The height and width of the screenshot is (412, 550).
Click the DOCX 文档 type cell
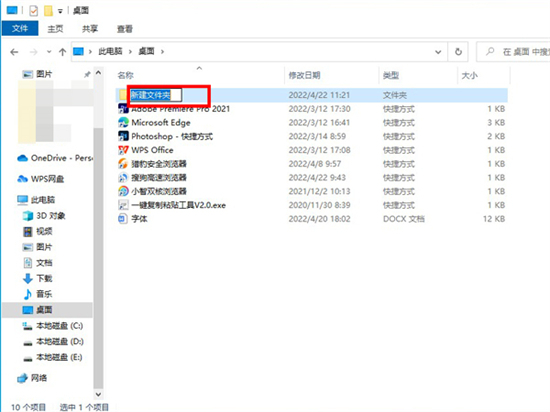click(x=404, y=219)
